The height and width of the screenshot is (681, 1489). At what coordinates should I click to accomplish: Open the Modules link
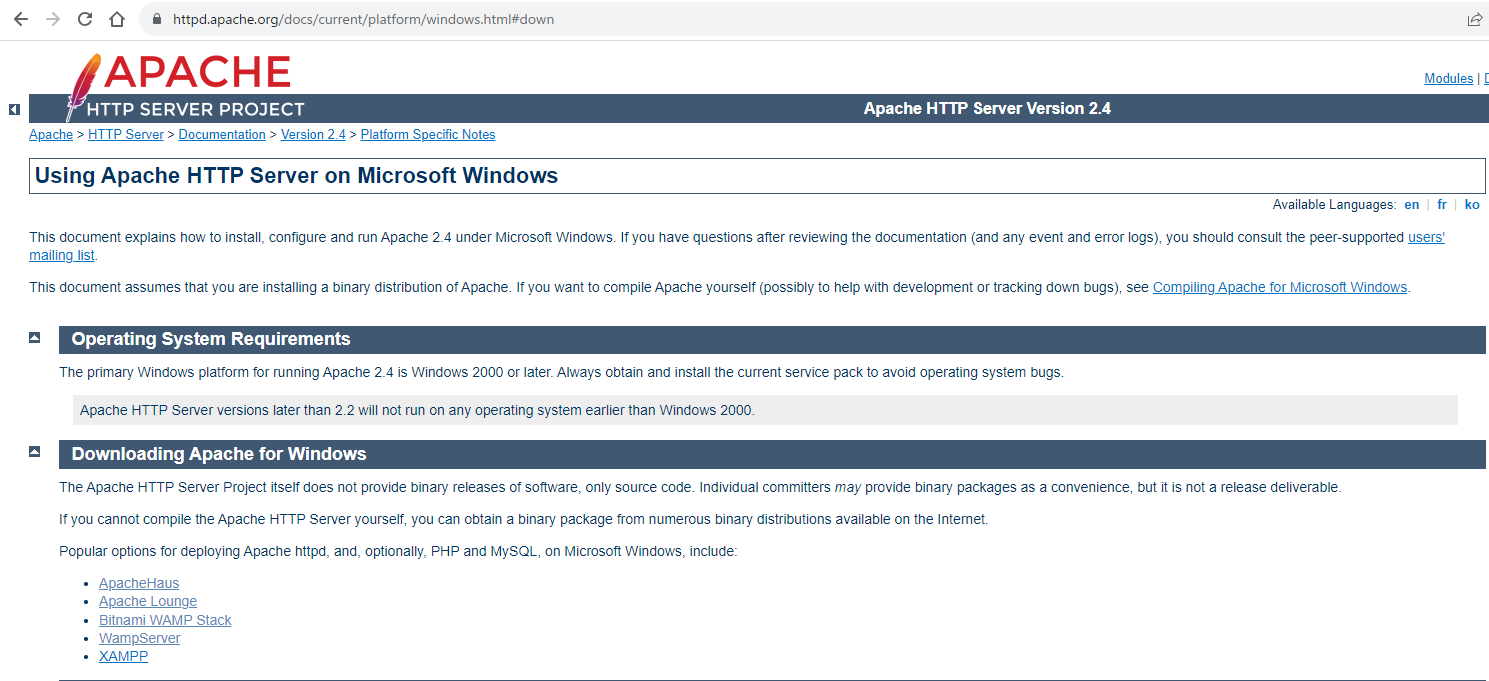pos(1448,78)
